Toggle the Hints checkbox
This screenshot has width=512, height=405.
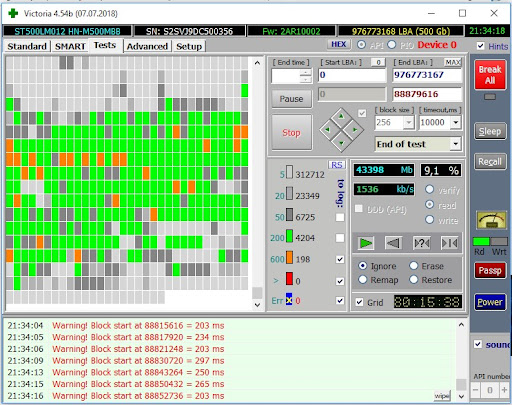pos(480,46)
